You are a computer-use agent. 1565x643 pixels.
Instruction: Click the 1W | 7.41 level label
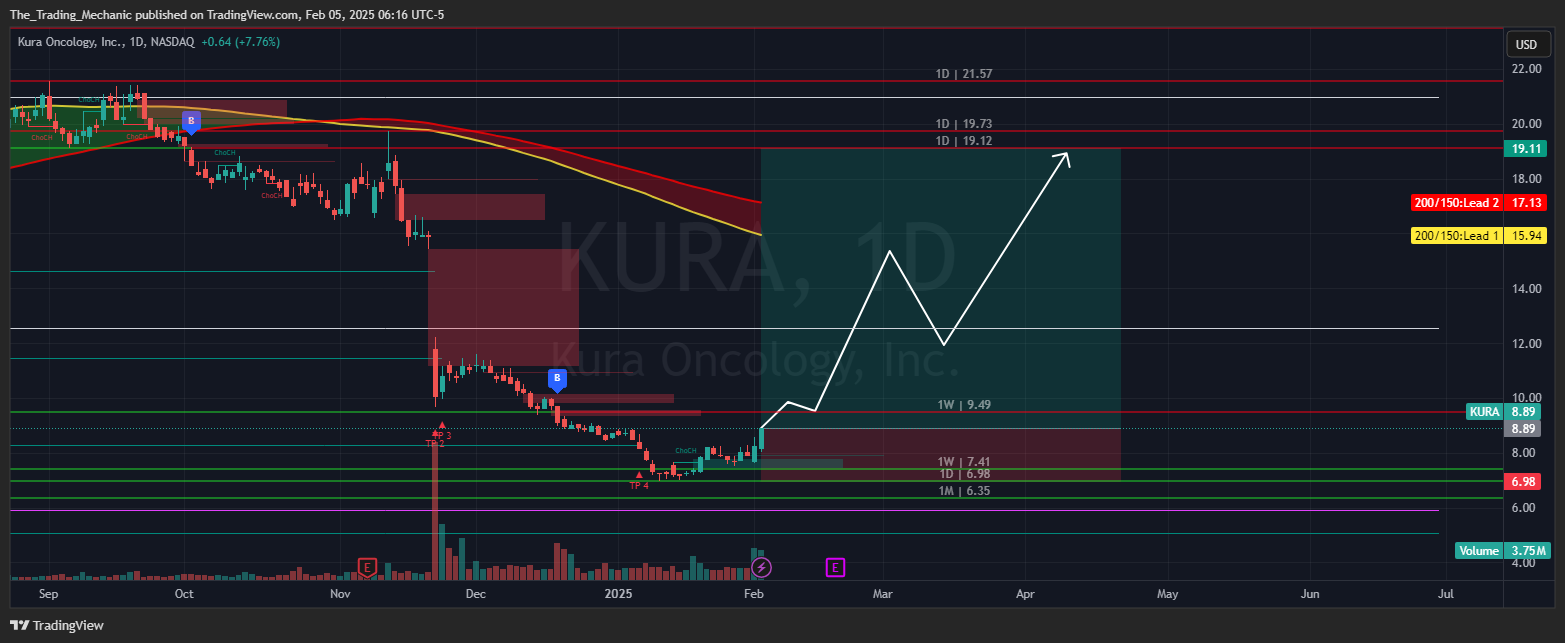pos(963,461)
